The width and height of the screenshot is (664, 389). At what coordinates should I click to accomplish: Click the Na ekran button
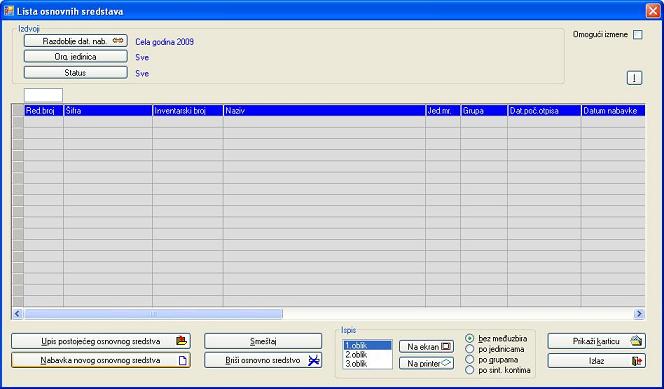click(x=426, y=347)
